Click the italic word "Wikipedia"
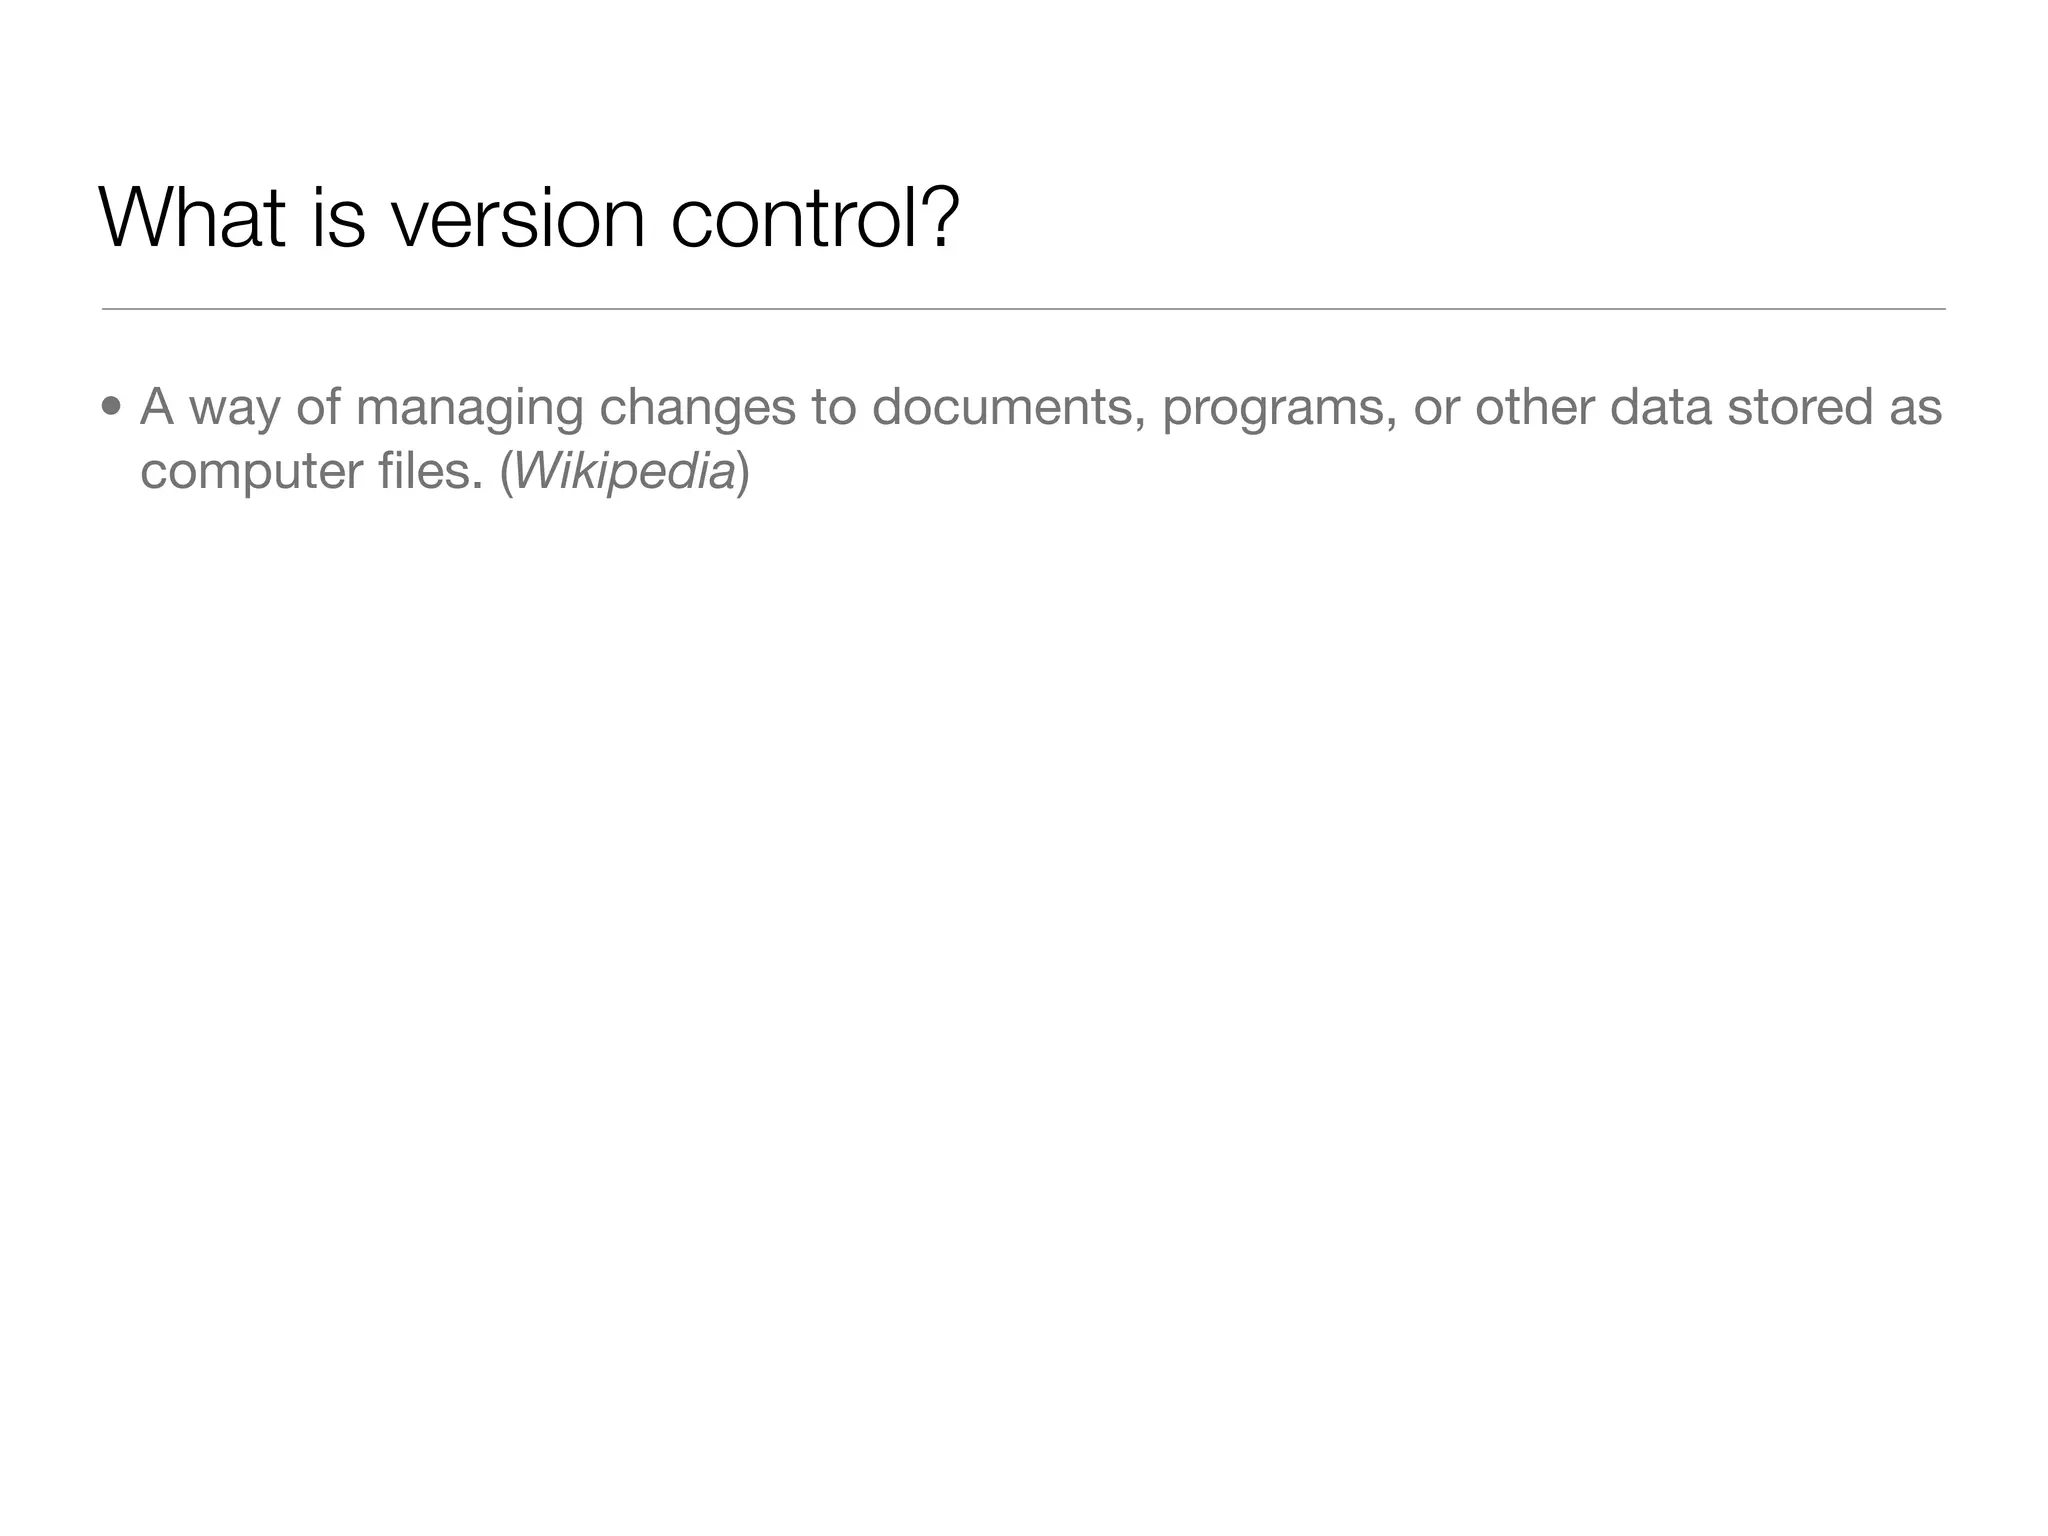The width and height of the screenshot is (2048, 1536). pos(624,471)
